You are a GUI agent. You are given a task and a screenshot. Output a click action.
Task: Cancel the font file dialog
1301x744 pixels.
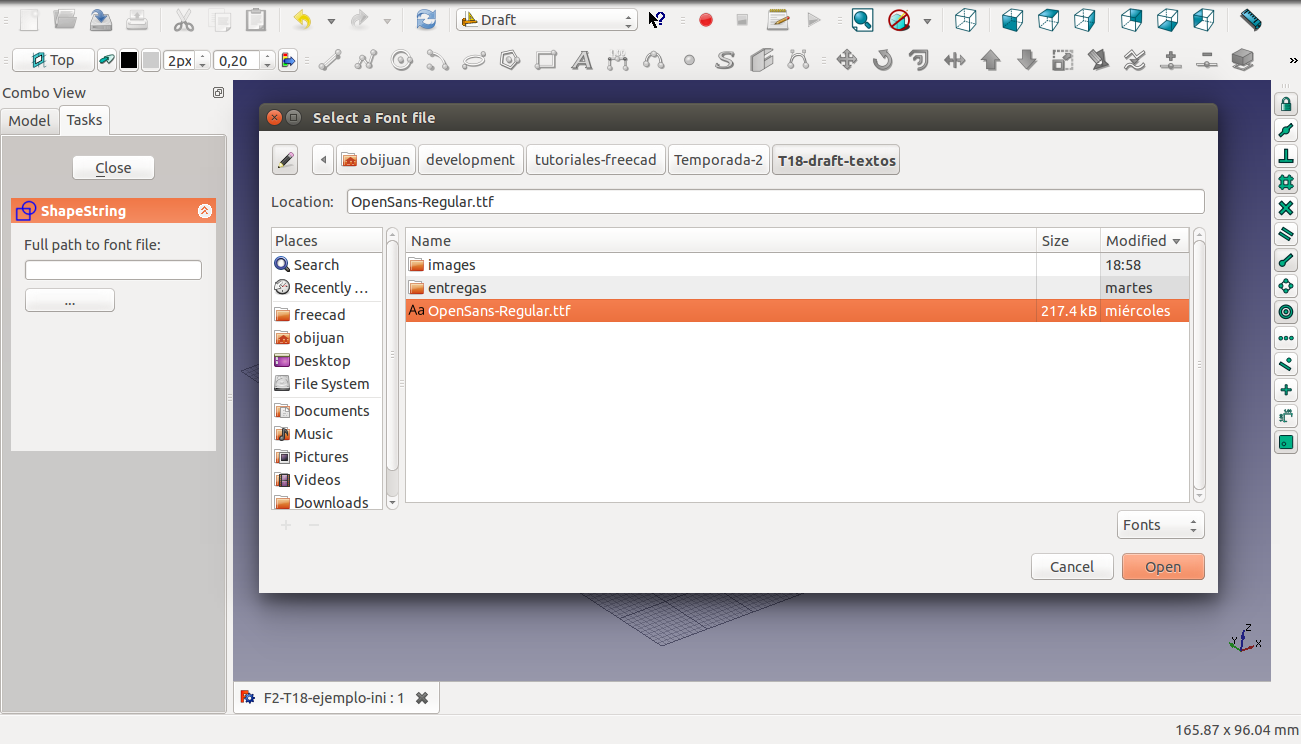pos(1071,567)
